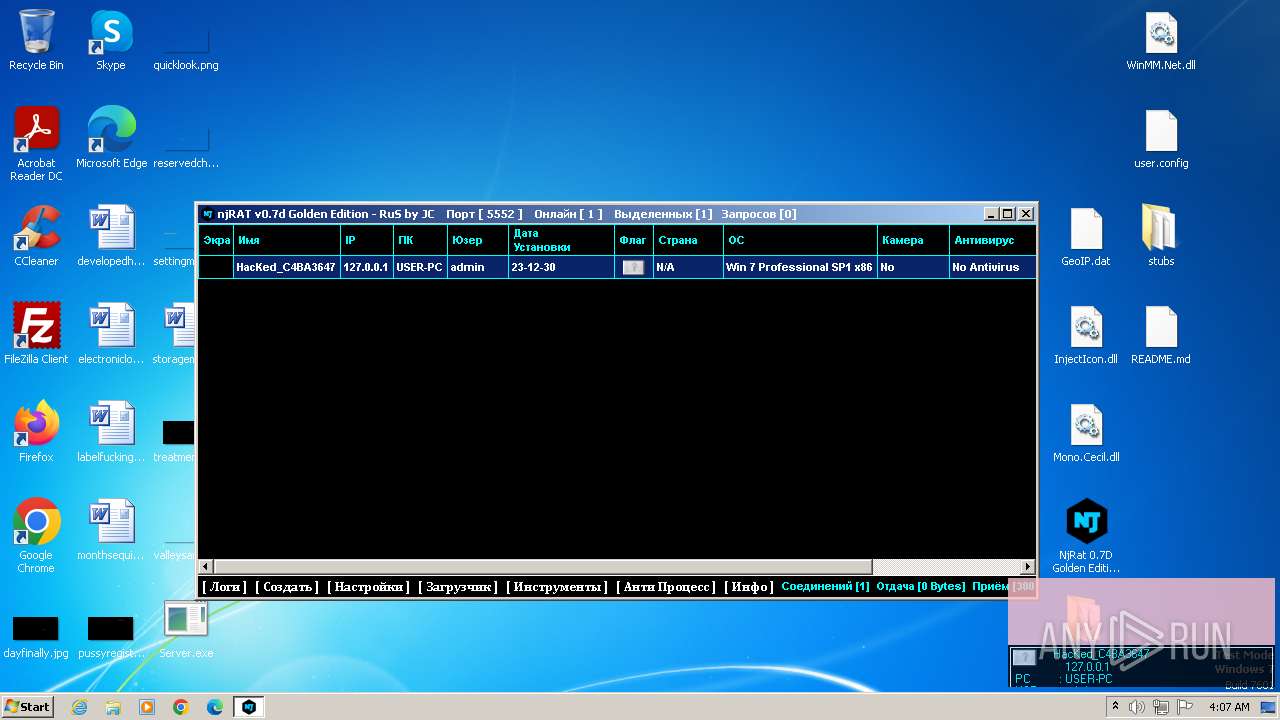Select the dayfinally.jpg file icon
The height and width of the screenshot is (720, 1280).
pyautogui.click(x=36, y=635)
